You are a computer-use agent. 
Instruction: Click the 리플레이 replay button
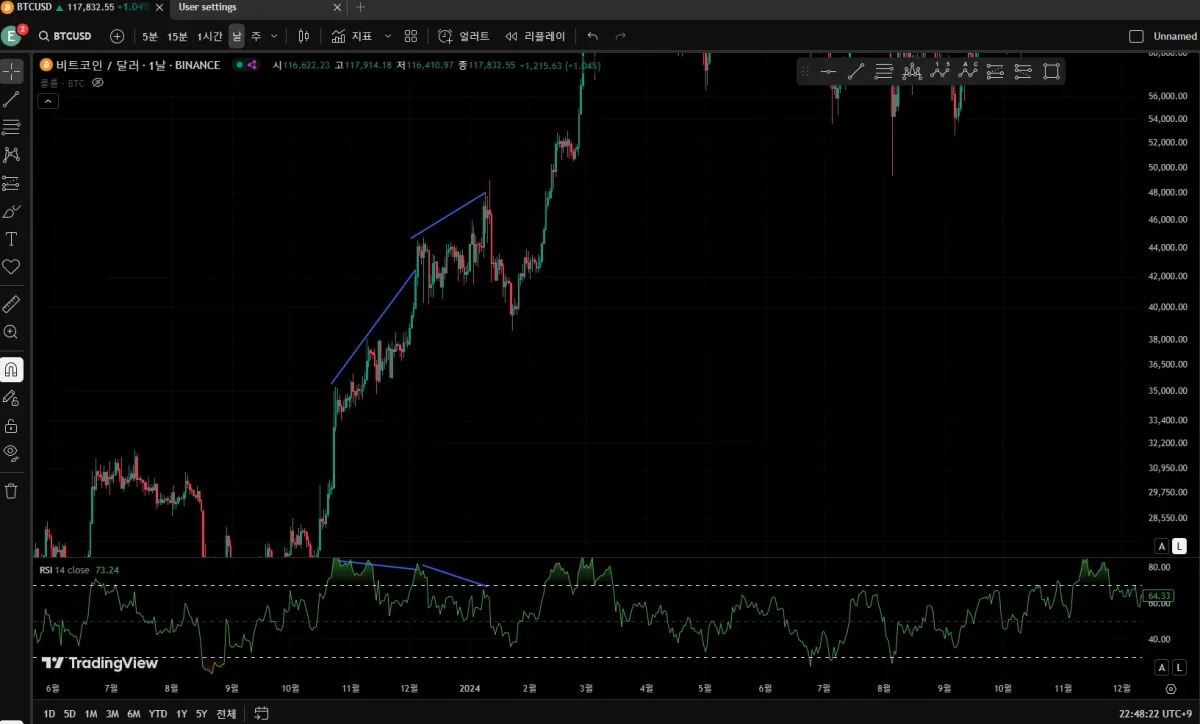click(535, 36)
